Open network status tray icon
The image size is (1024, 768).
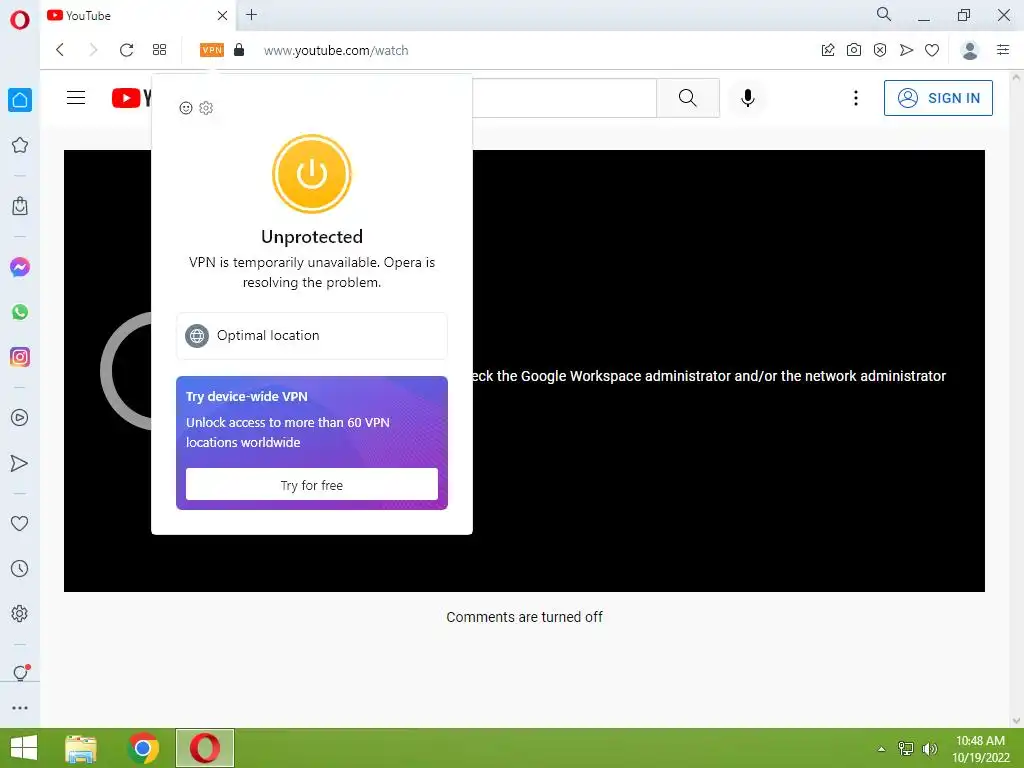pos(905,749)
